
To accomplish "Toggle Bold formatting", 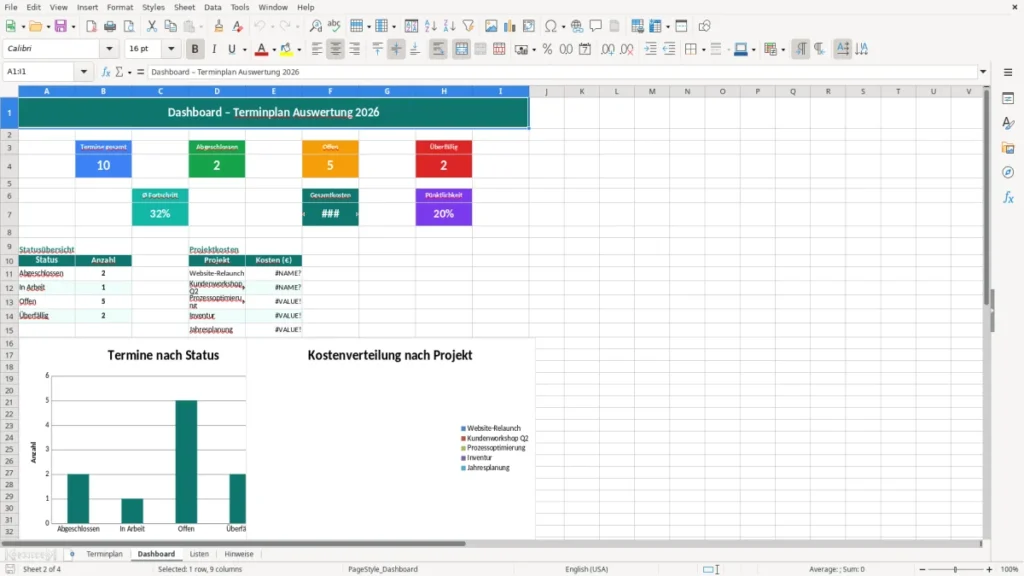I will coord(195,49).
